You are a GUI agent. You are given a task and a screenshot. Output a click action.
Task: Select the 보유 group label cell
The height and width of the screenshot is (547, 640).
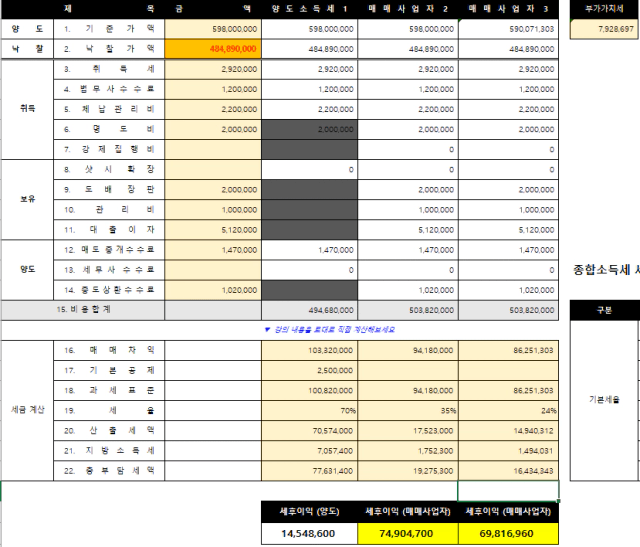27,200
